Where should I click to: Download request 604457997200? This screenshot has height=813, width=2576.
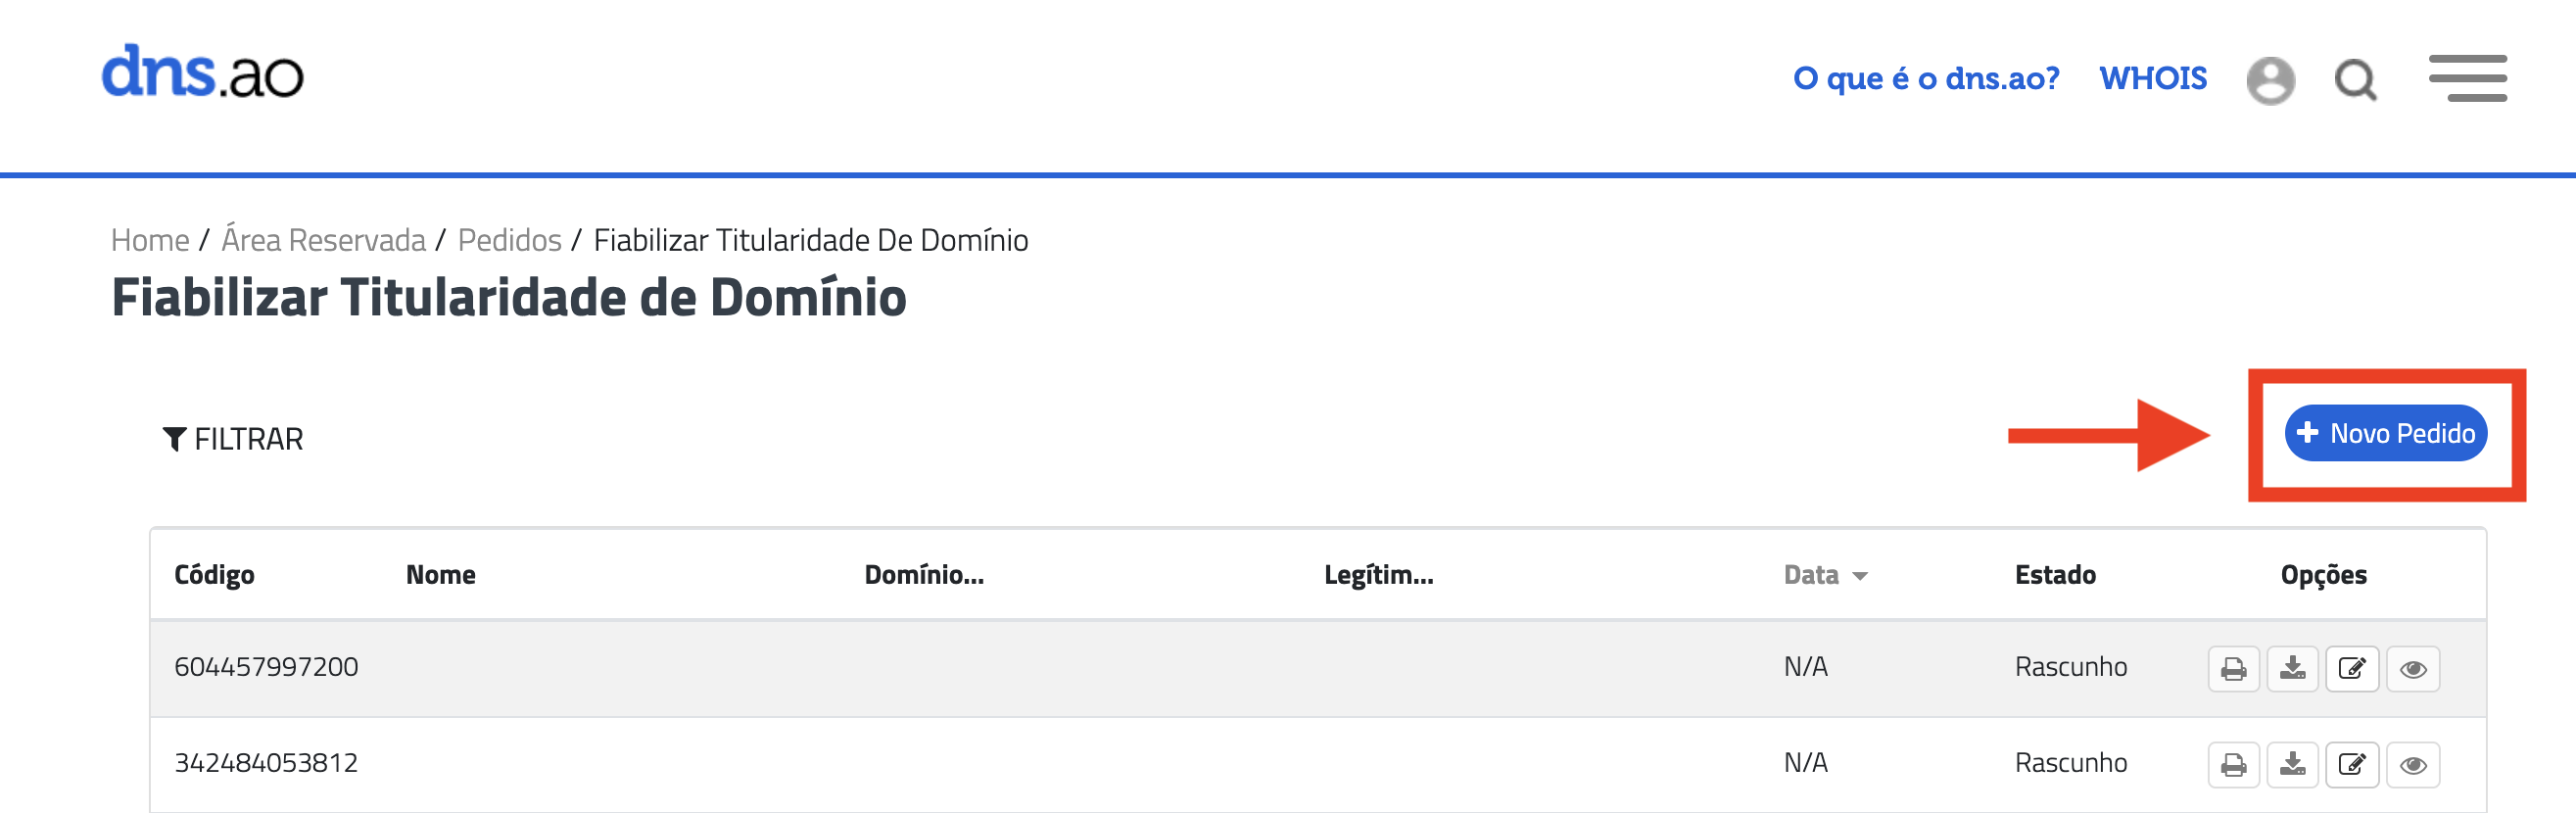[x=2292, y=669]
